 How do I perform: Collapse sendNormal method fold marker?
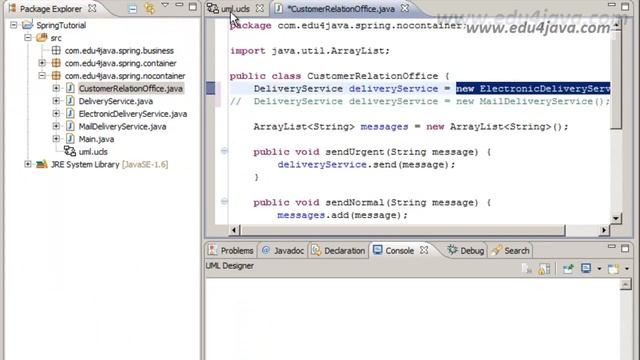(x=224, y=201)
